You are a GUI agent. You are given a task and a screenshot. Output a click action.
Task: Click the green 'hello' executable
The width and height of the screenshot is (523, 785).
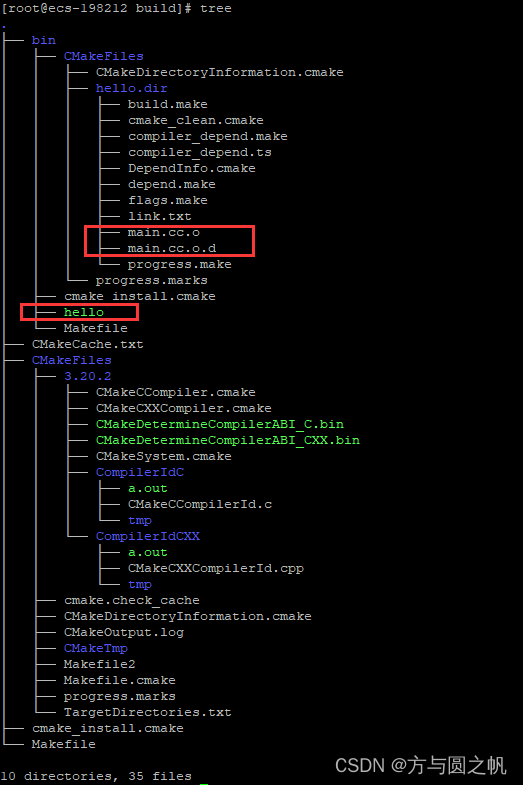pos(84,312)
